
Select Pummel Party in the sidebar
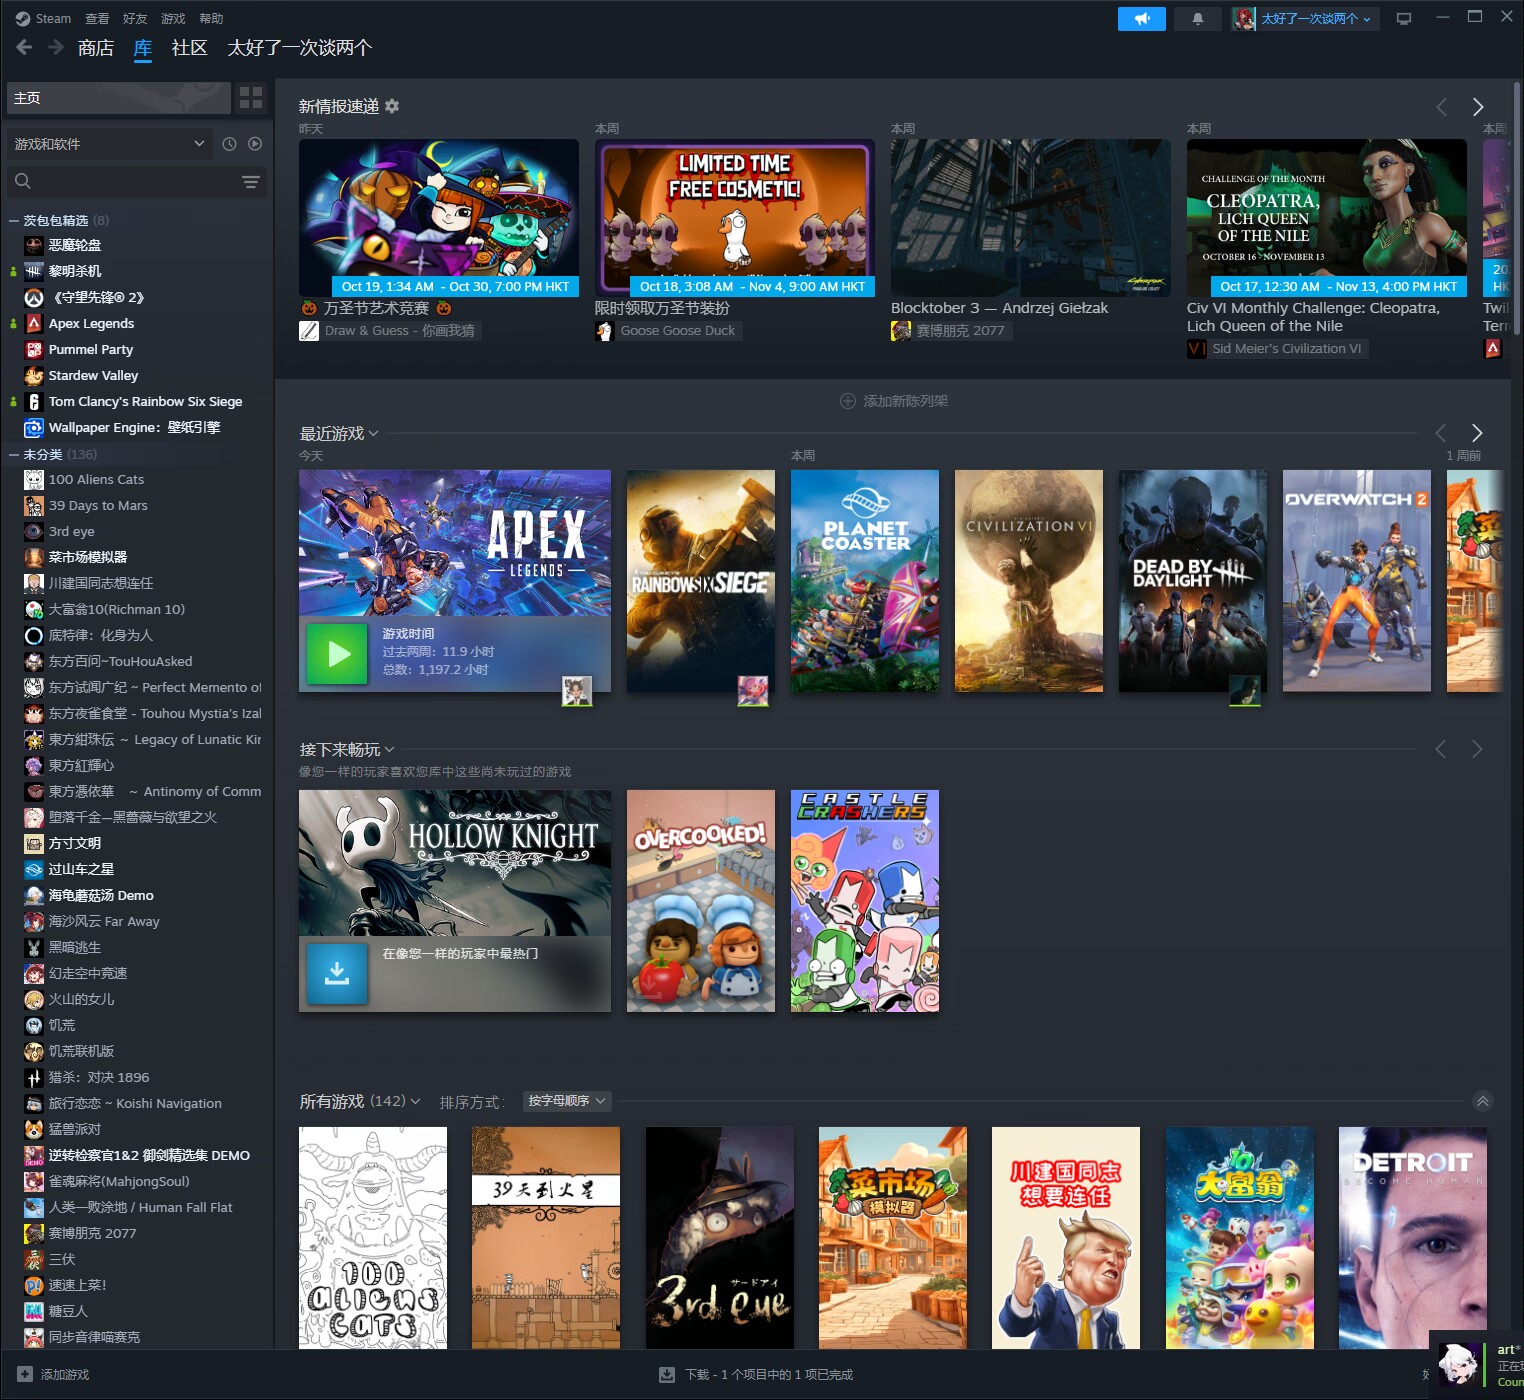pos(90,349)
